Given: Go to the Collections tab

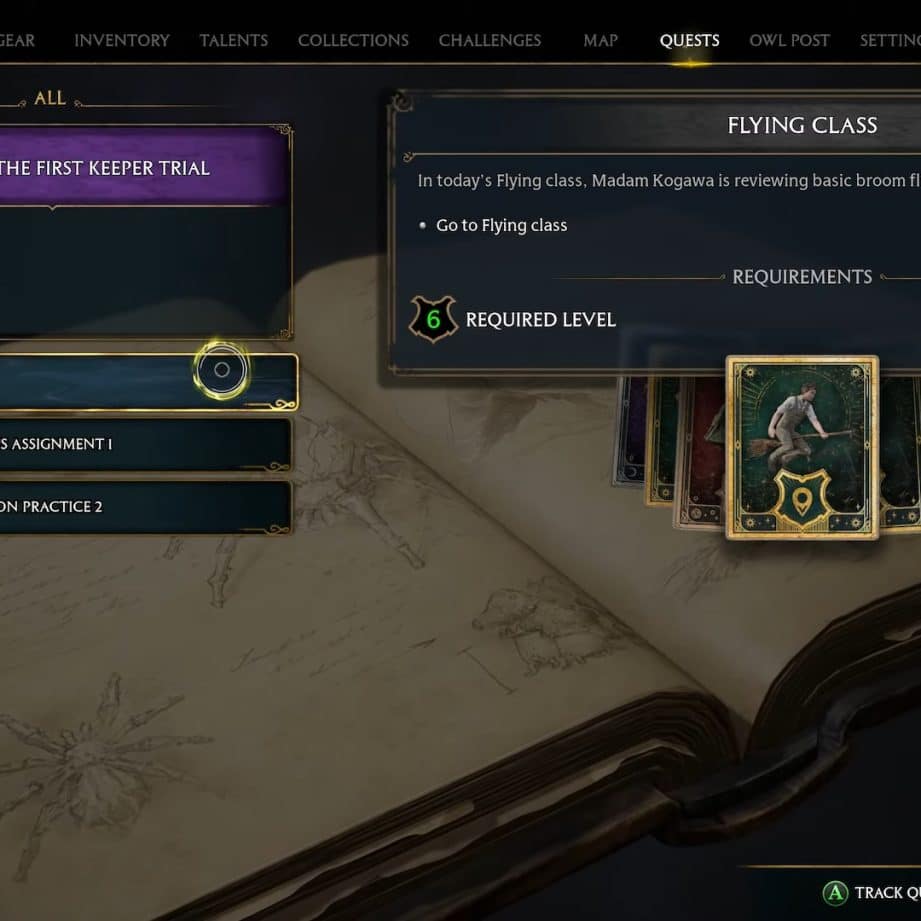Looking at the screenshot, I should pos(353,41).
